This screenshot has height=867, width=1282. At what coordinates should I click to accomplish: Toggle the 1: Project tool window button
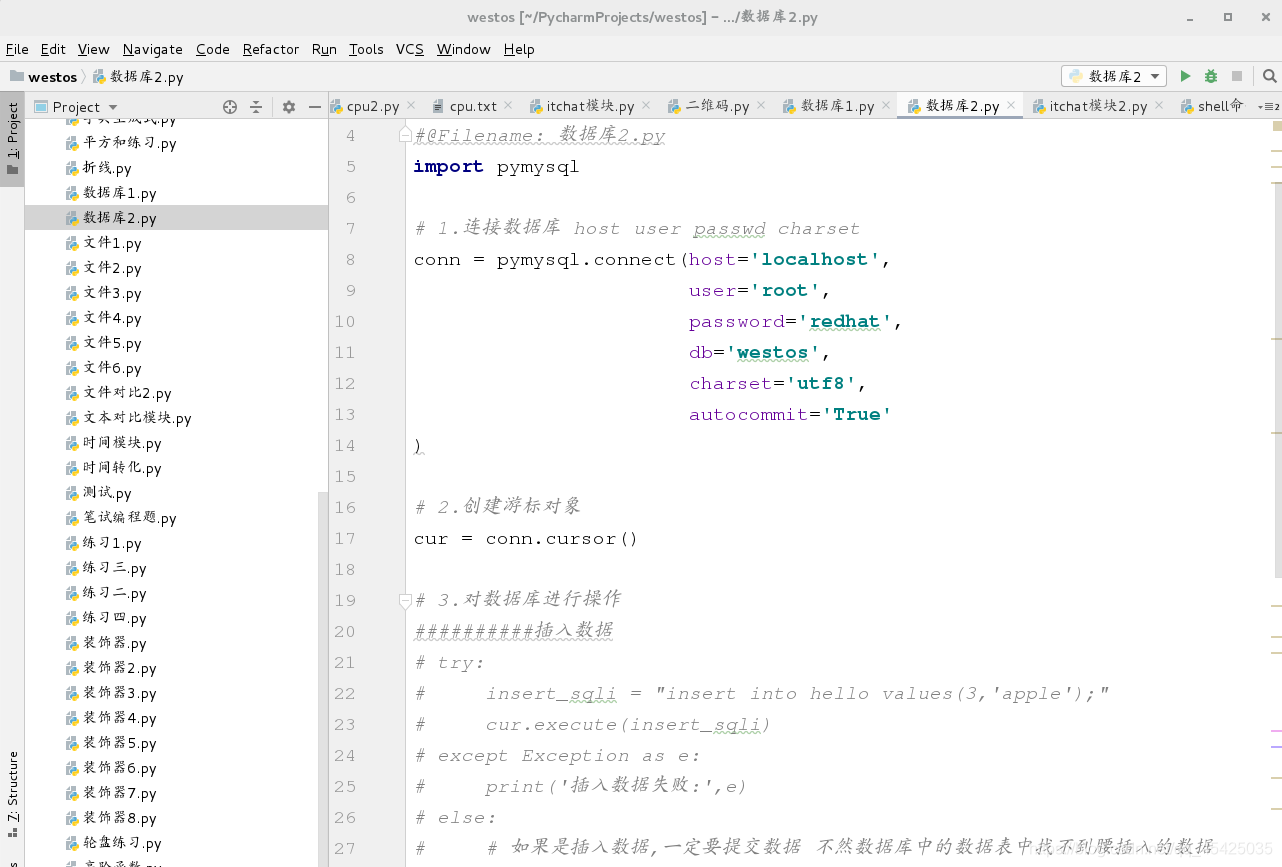pos(12,138)
